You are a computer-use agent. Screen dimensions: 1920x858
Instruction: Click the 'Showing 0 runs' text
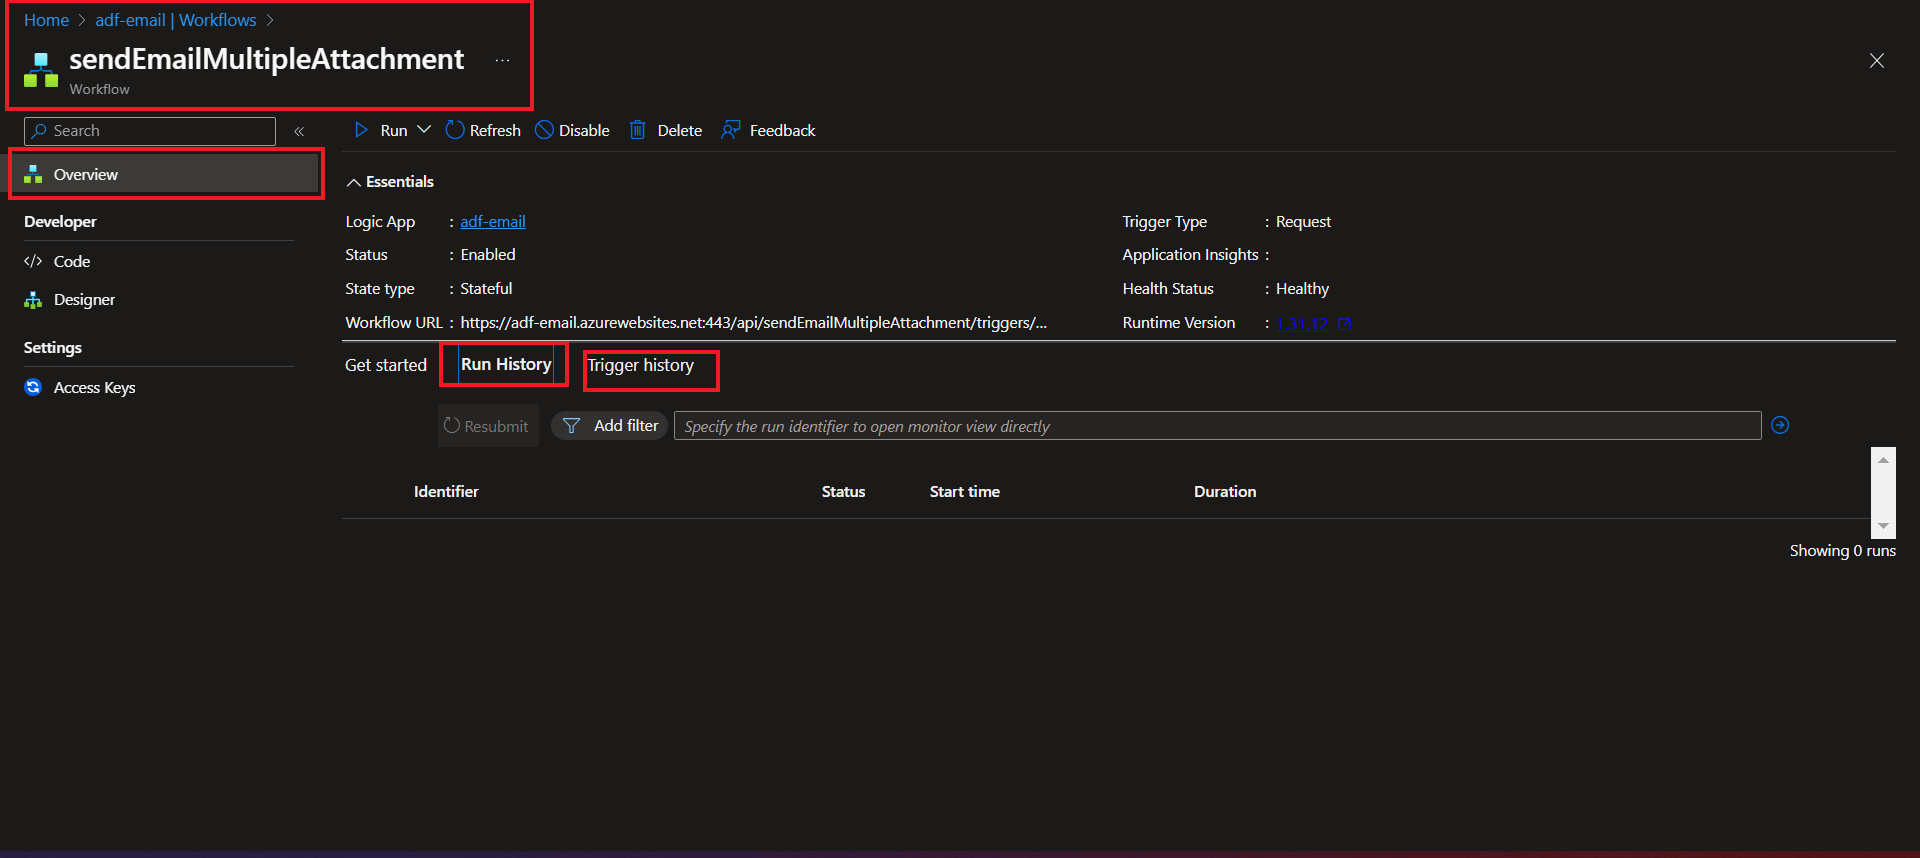point(1843,550)
